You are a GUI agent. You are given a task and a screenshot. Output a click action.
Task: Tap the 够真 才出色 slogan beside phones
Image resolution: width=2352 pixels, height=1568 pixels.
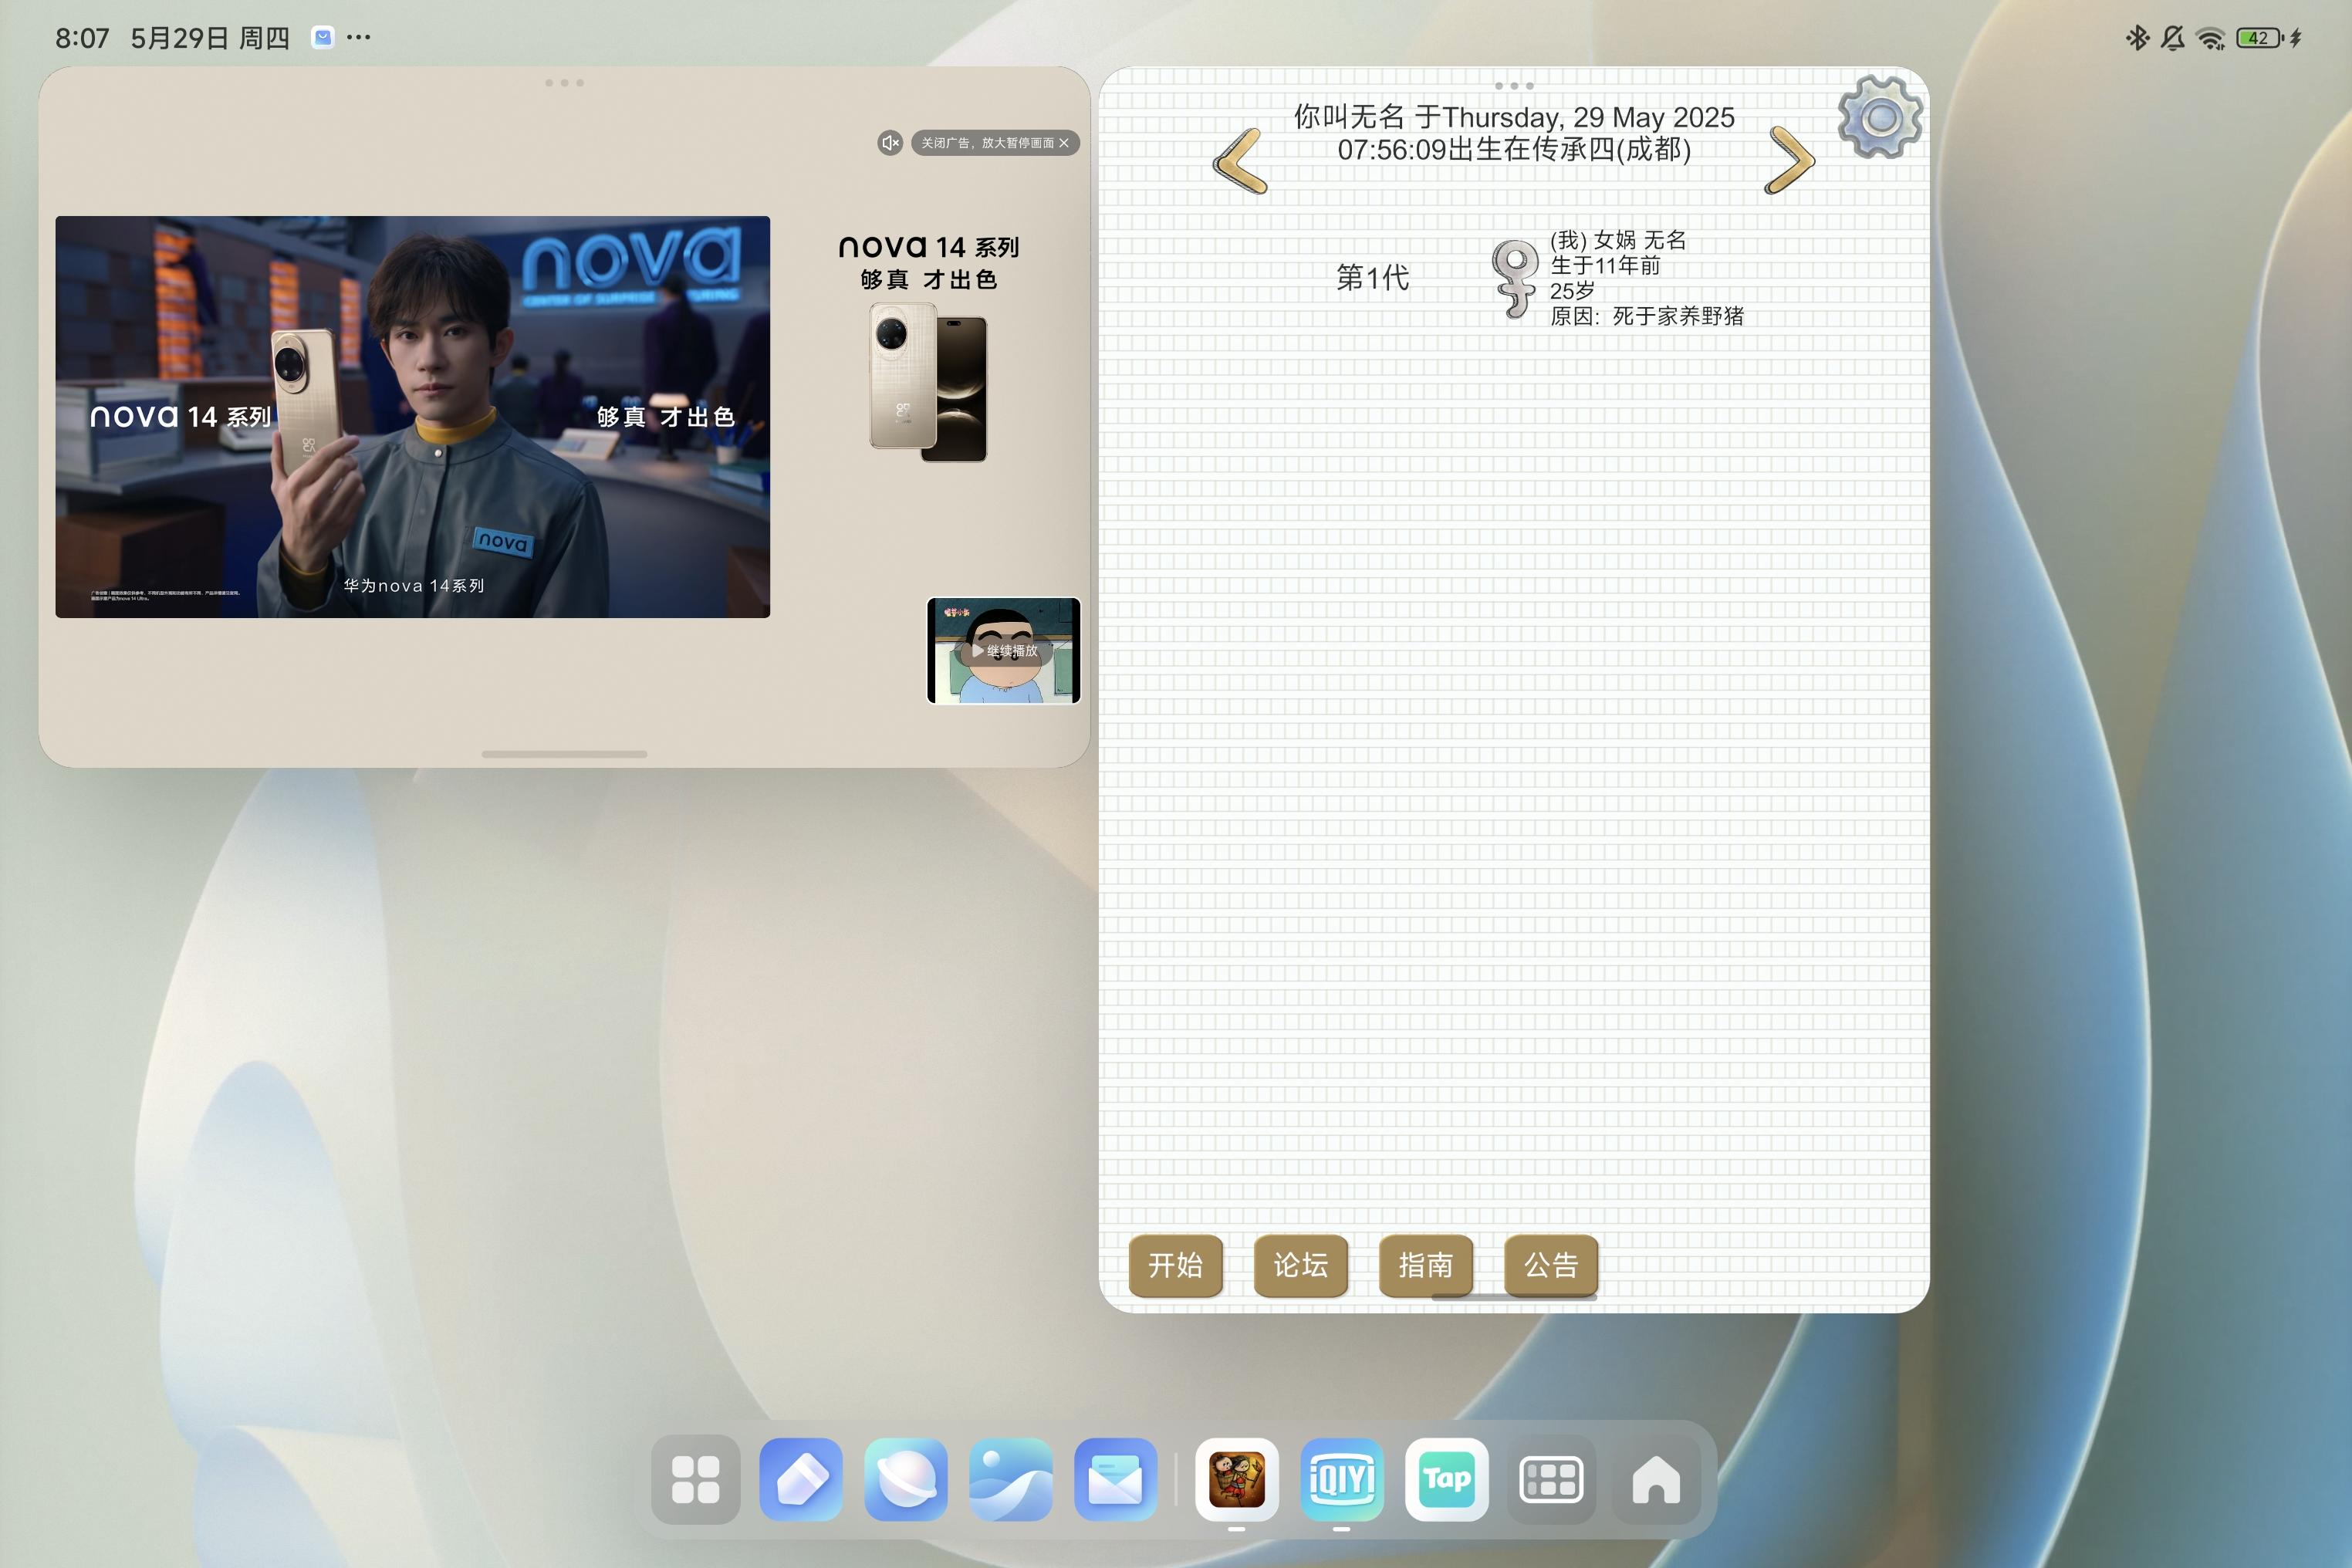click(929, 280)
